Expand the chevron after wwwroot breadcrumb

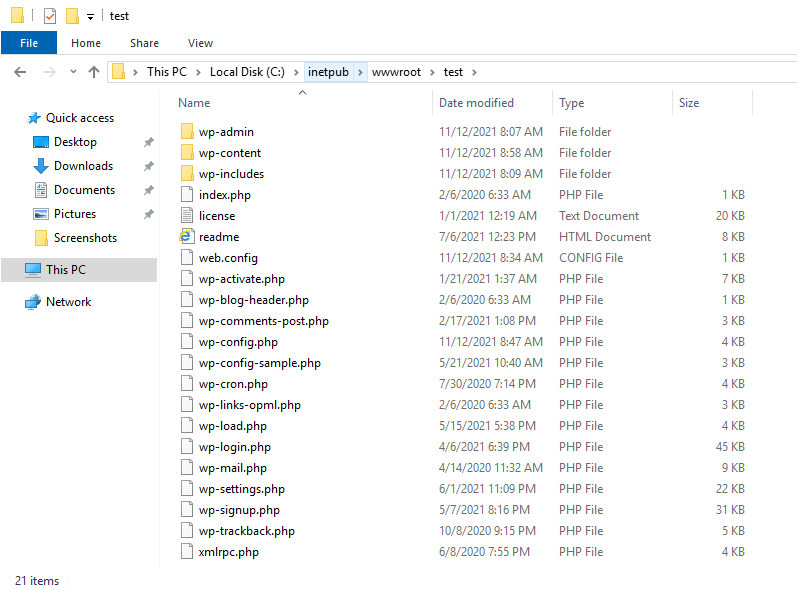click(x=432, y=72)
